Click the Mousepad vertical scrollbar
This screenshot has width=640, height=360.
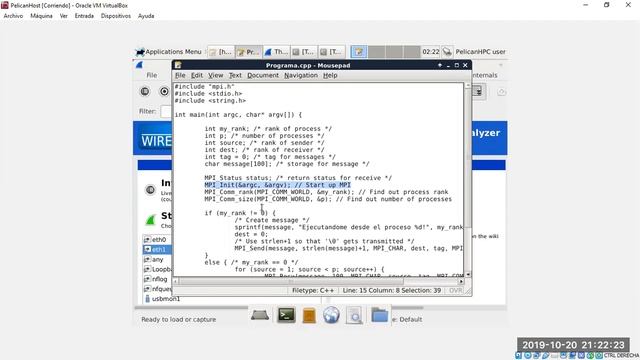468,180
